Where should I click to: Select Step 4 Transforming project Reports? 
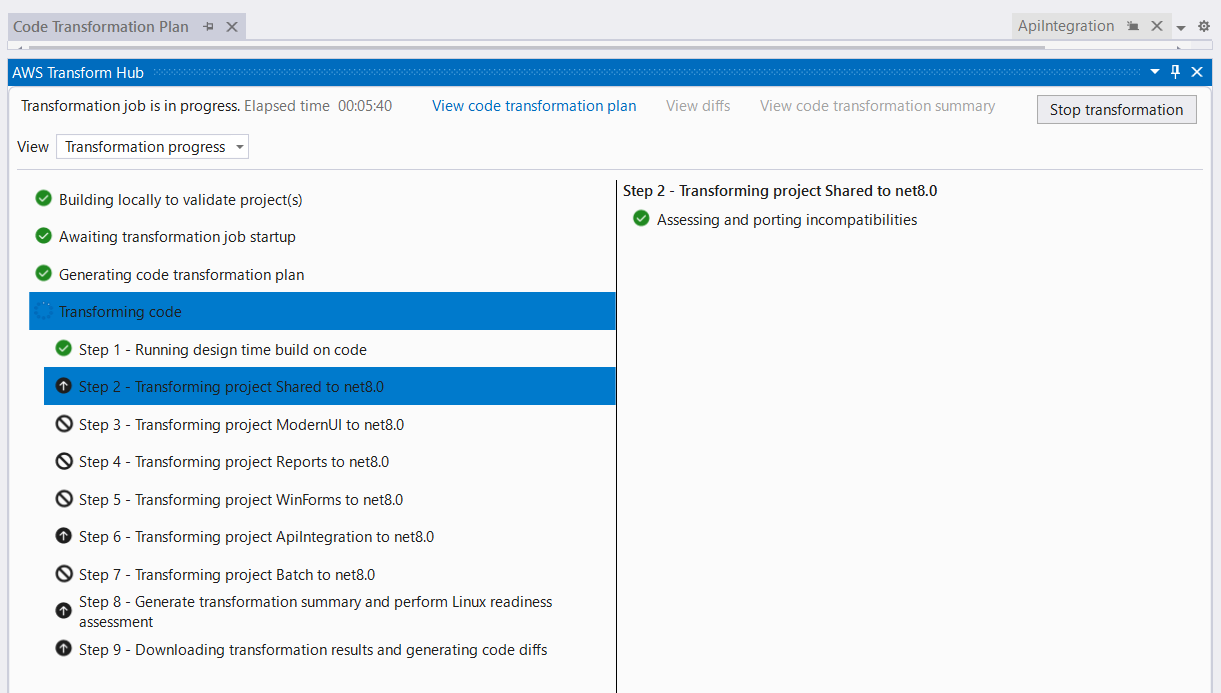pyautogui.click(x=329, y=461)
